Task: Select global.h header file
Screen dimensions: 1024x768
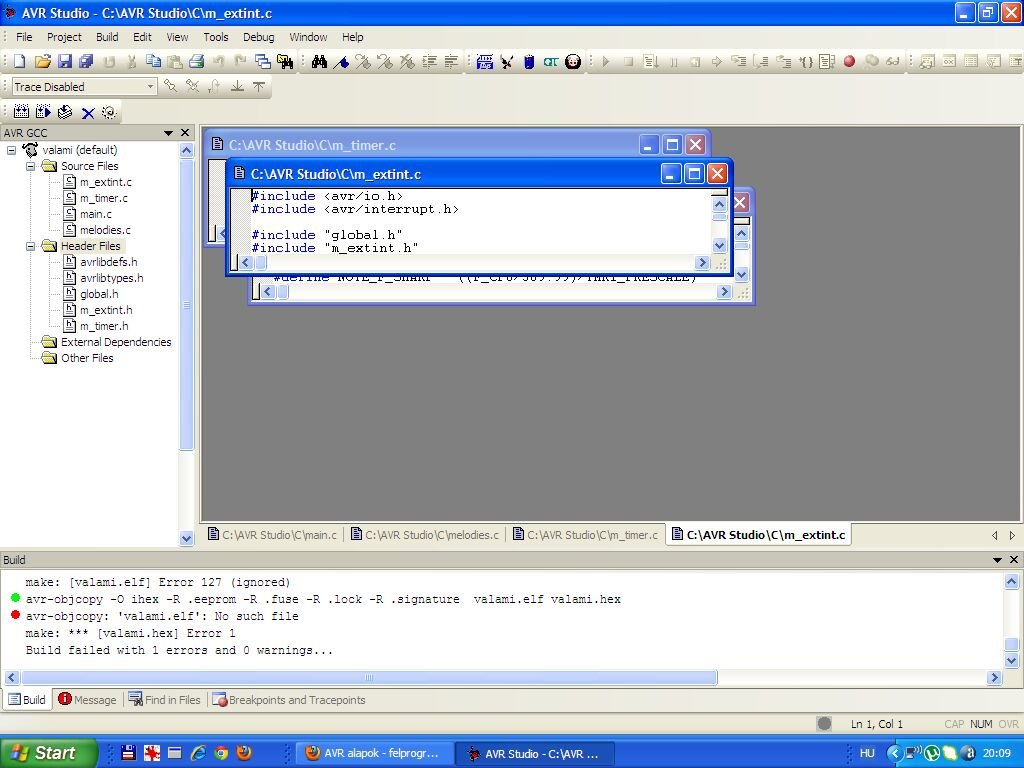Action: tap(91, 294)
